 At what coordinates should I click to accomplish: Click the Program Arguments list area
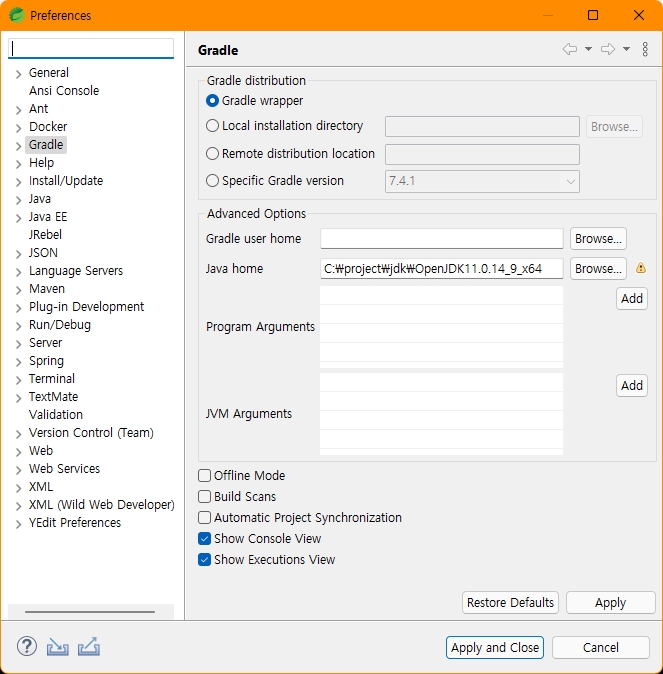point(442,327)
